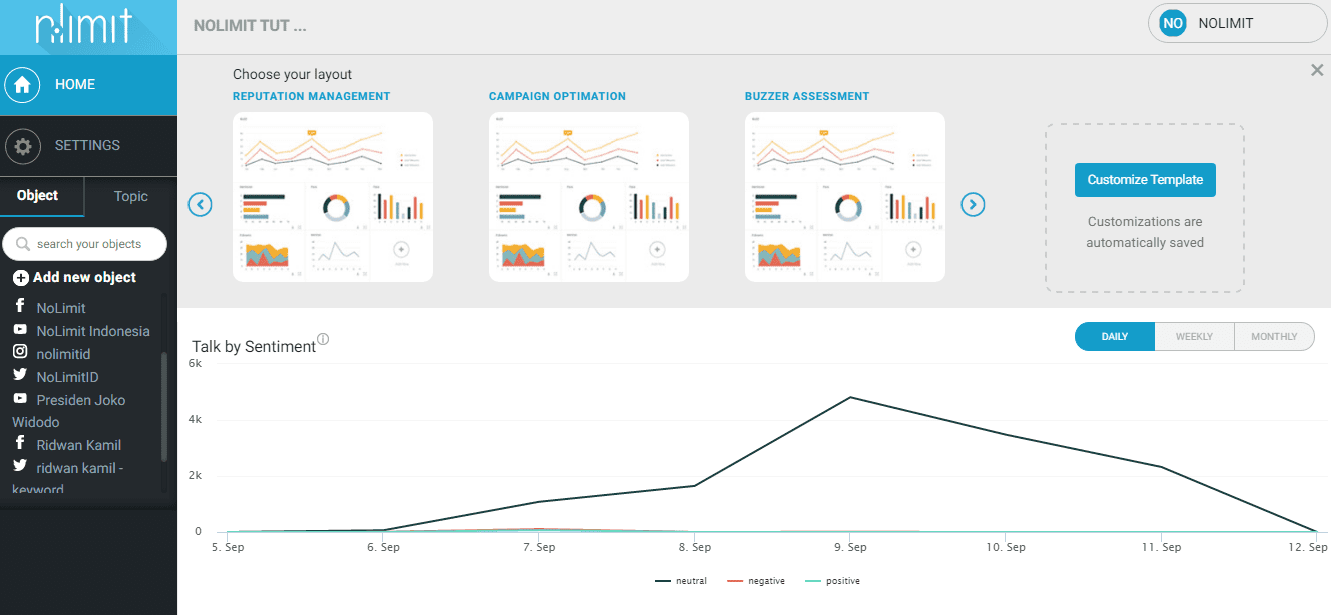Choose Reputation Management layout thumbnail
Viewport: 1331px width, 615px height.
(333, 197)
